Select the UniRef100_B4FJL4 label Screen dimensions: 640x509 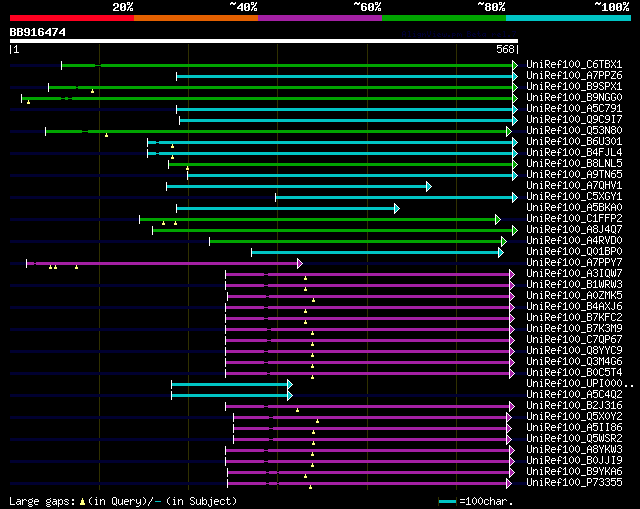(x=574, y=153)
